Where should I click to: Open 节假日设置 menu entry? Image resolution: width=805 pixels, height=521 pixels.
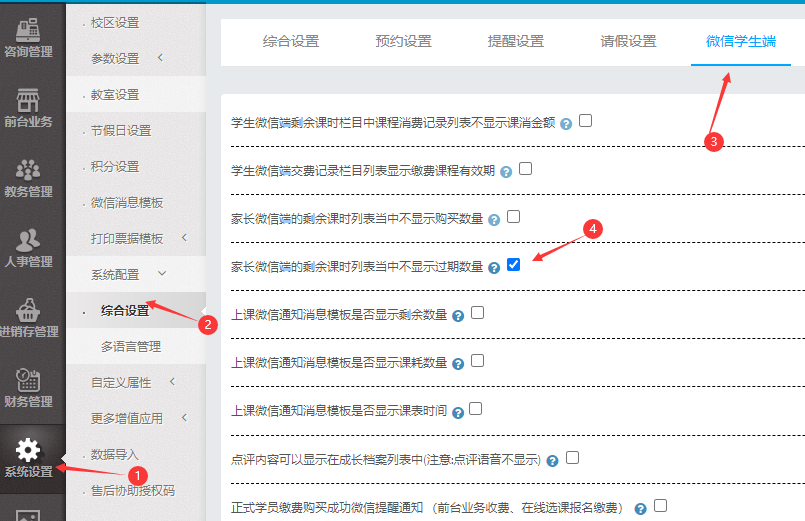pyautogui.click(x=121, y=131)
